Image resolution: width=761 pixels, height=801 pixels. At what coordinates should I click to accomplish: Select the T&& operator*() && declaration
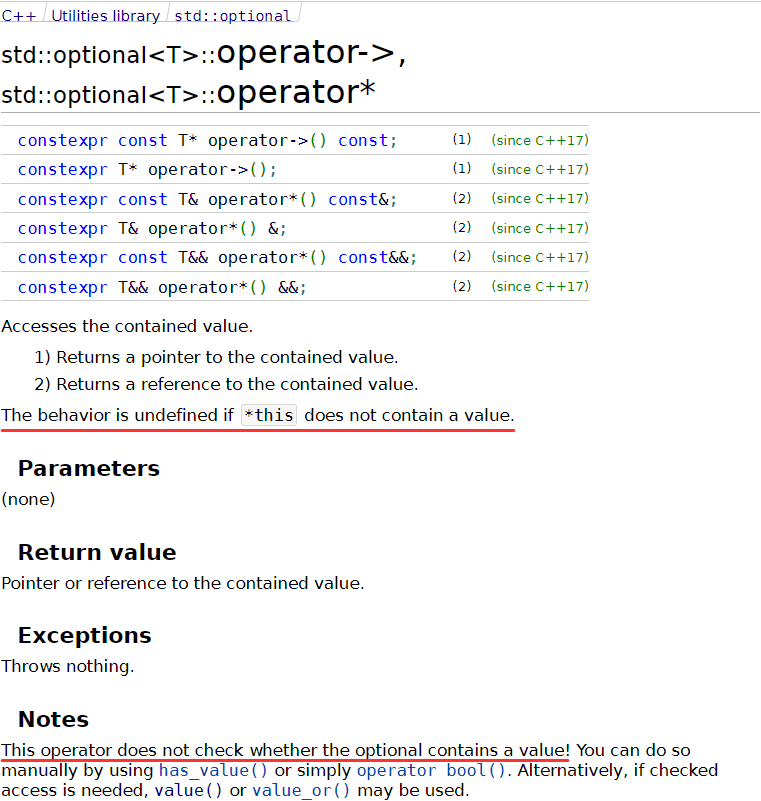point(162,287)
